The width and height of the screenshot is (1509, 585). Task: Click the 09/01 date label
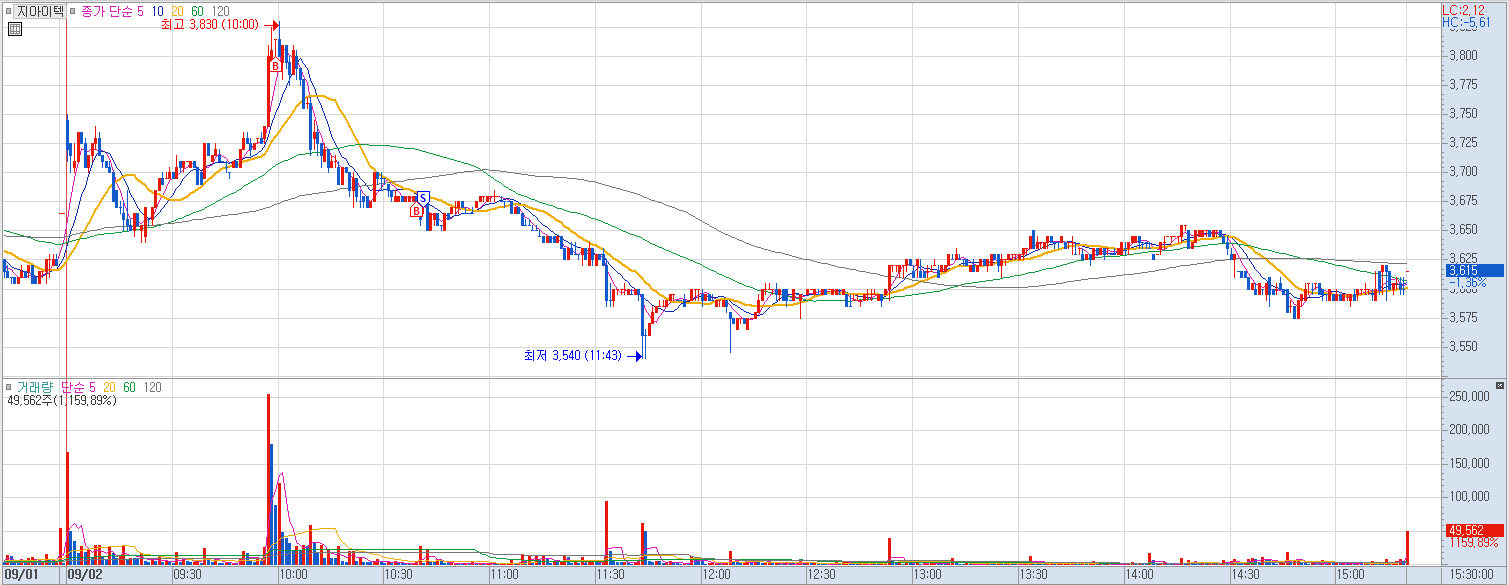point(20,575)
